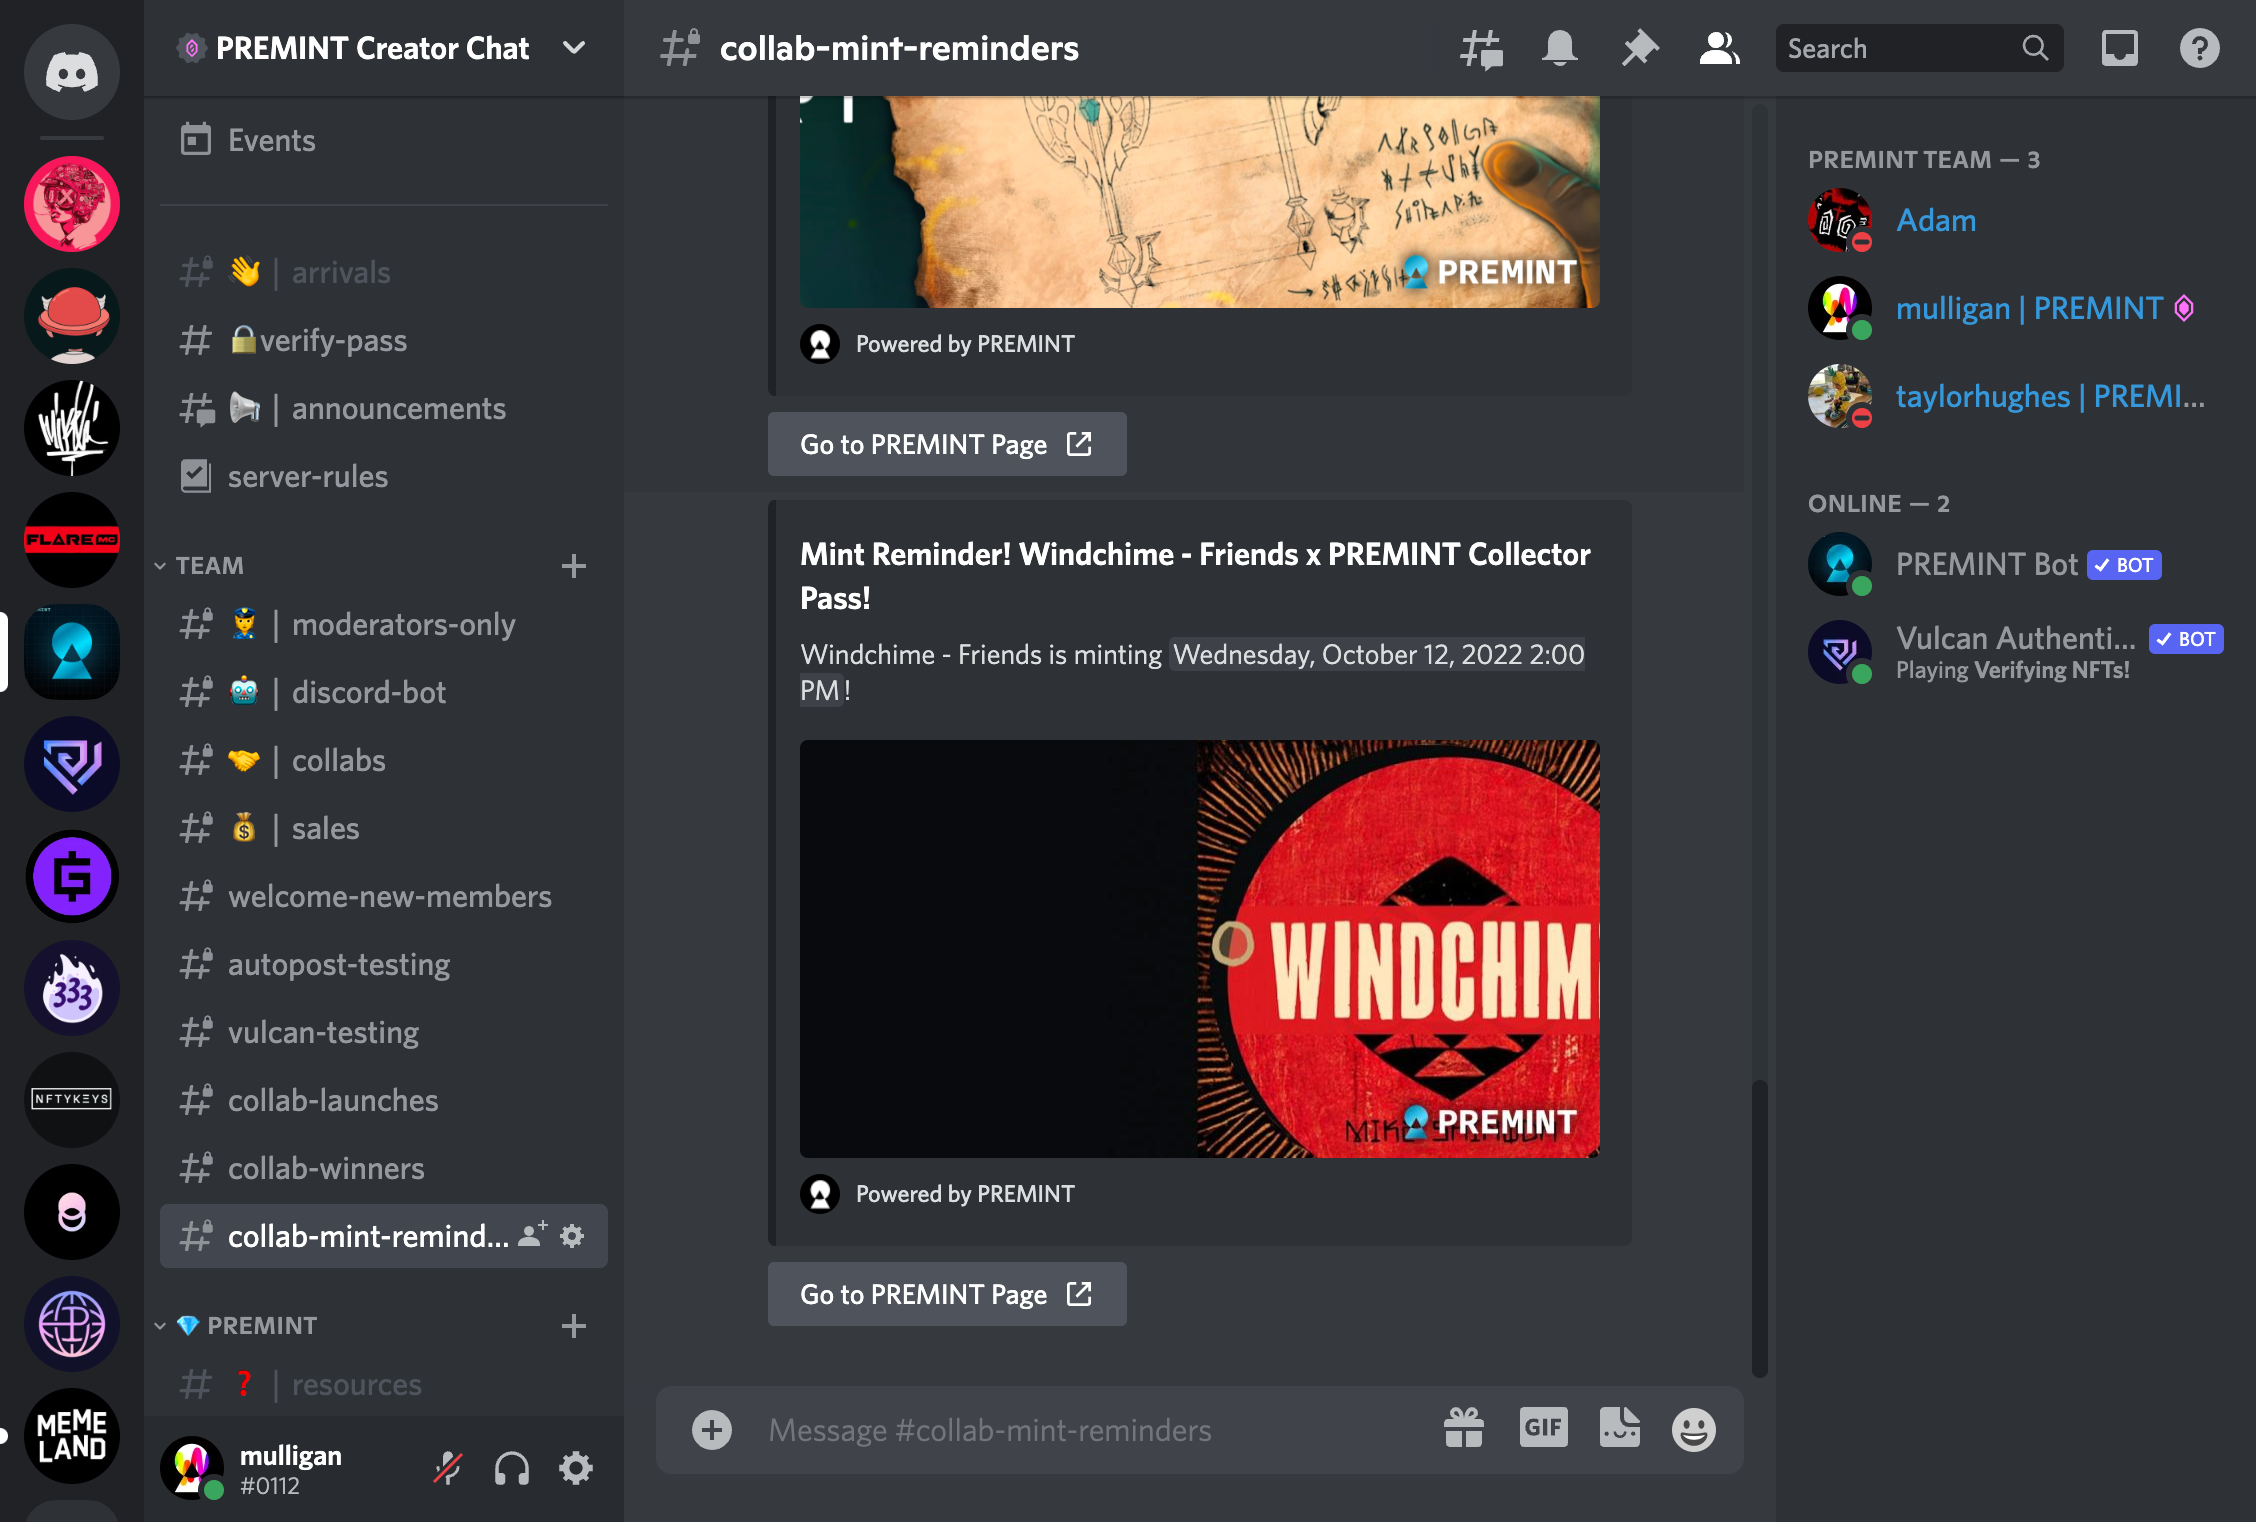Click upper Go to PREMINT Page button

947,444
